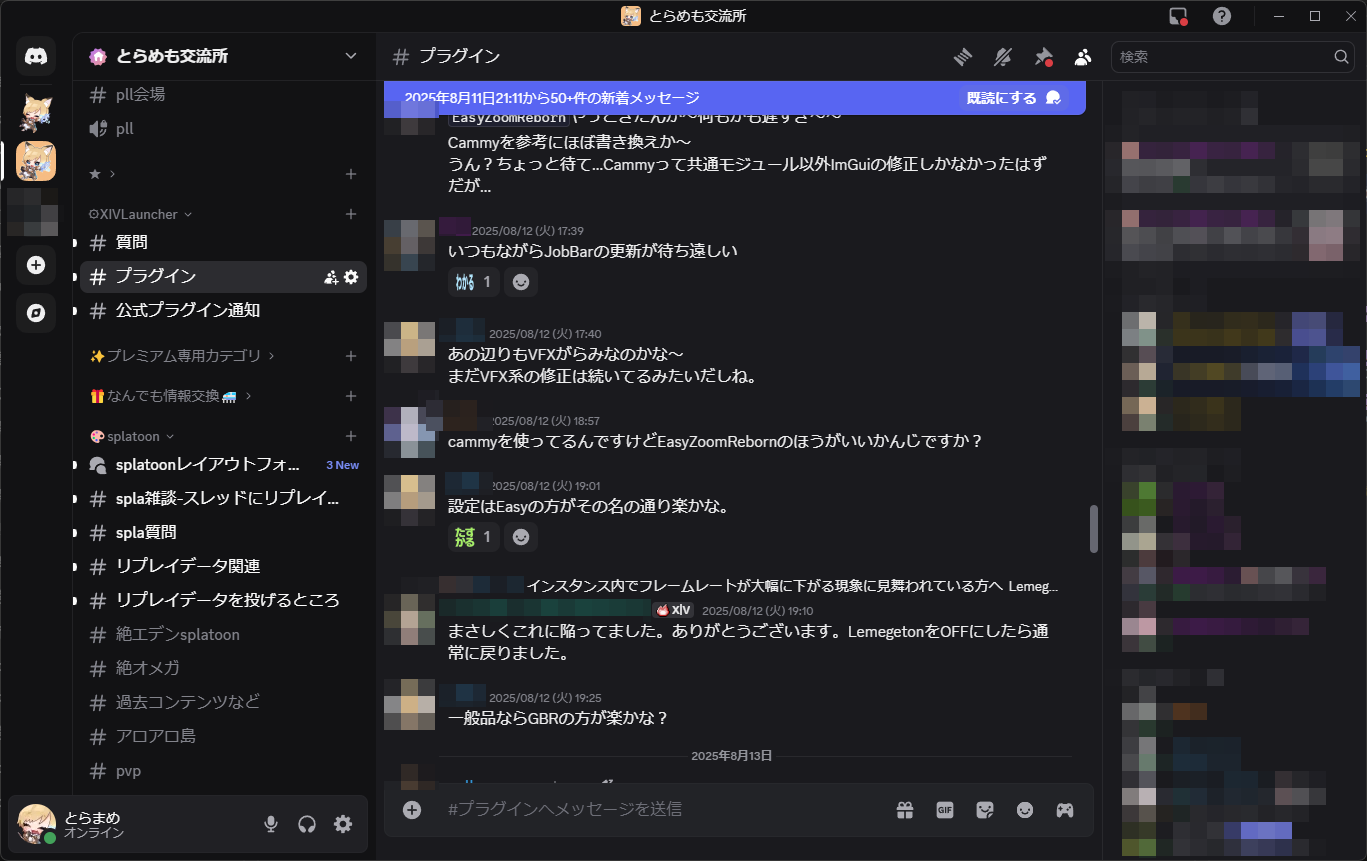1367x861 pixels.
Task: Open channel settings gear for プラグイン
Action: tap(351, 277)
